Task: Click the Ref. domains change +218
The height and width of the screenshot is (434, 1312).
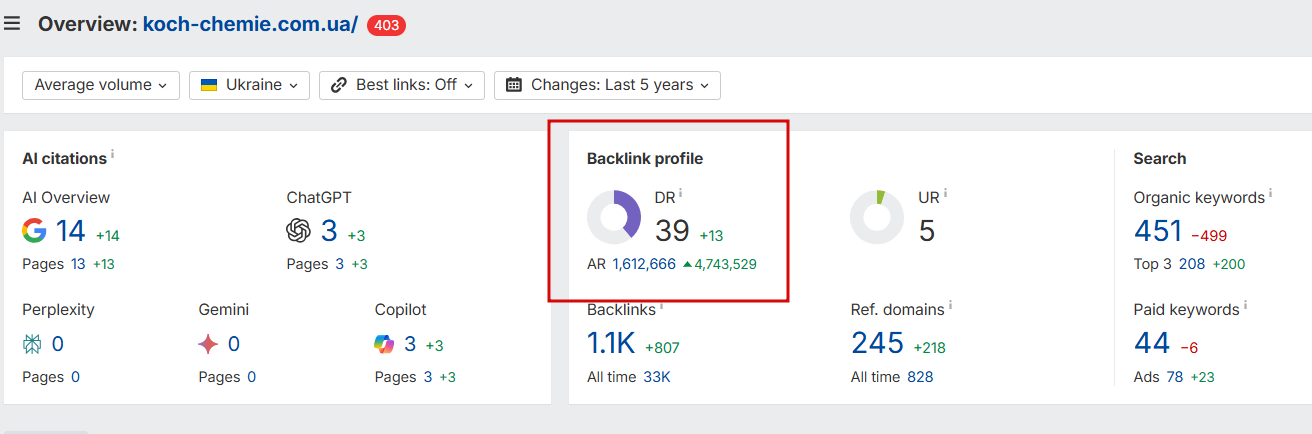Action: click(x=929, y=348)
